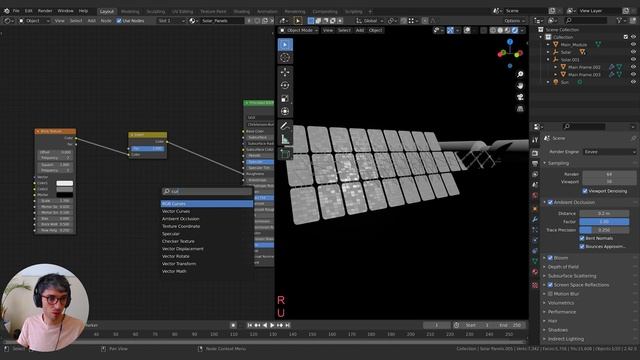Expand the Main_Module tree item

pyautogui.click(x=548, y=44)
